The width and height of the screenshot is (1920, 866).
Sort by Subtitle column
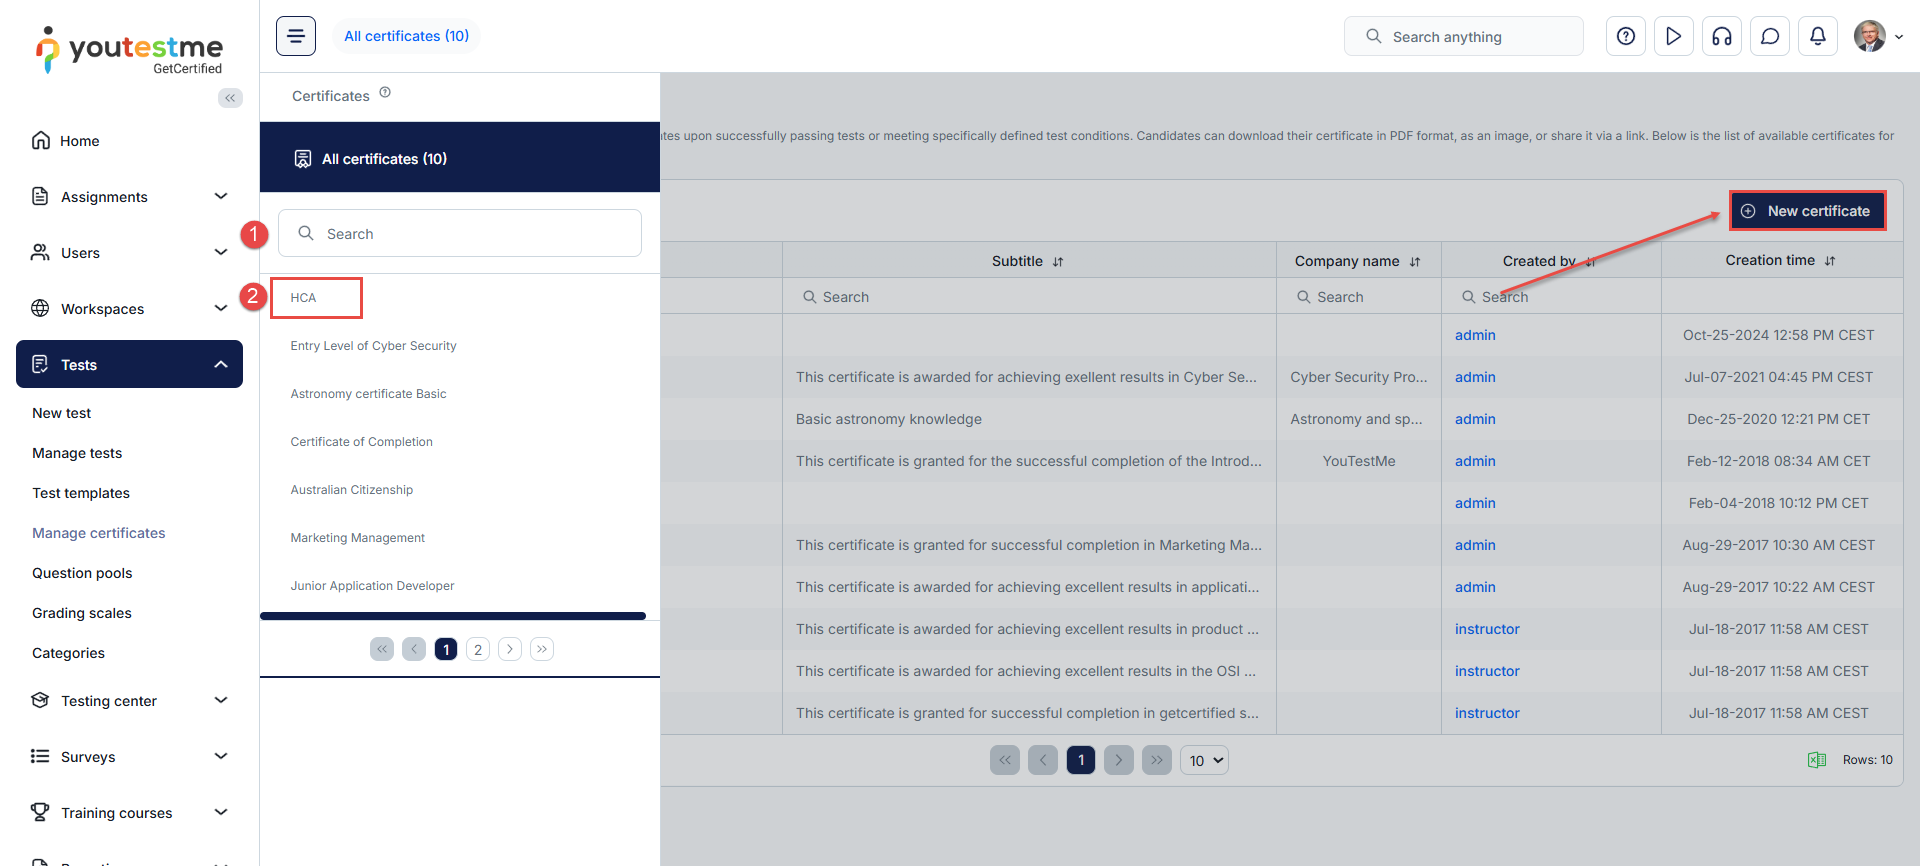1058,262
